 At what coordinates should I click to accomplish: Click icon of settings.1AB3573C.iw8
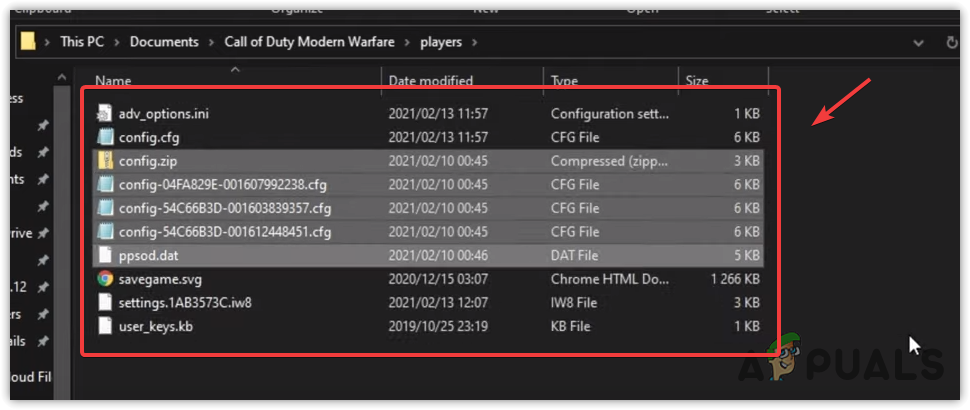(106, 302)
